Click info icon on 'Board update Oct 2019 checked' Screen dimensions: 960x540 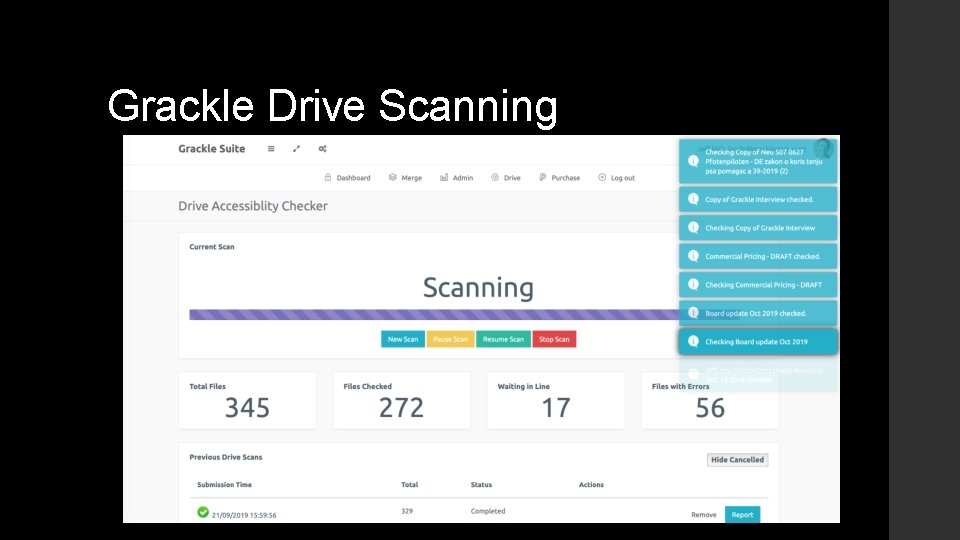693,313
